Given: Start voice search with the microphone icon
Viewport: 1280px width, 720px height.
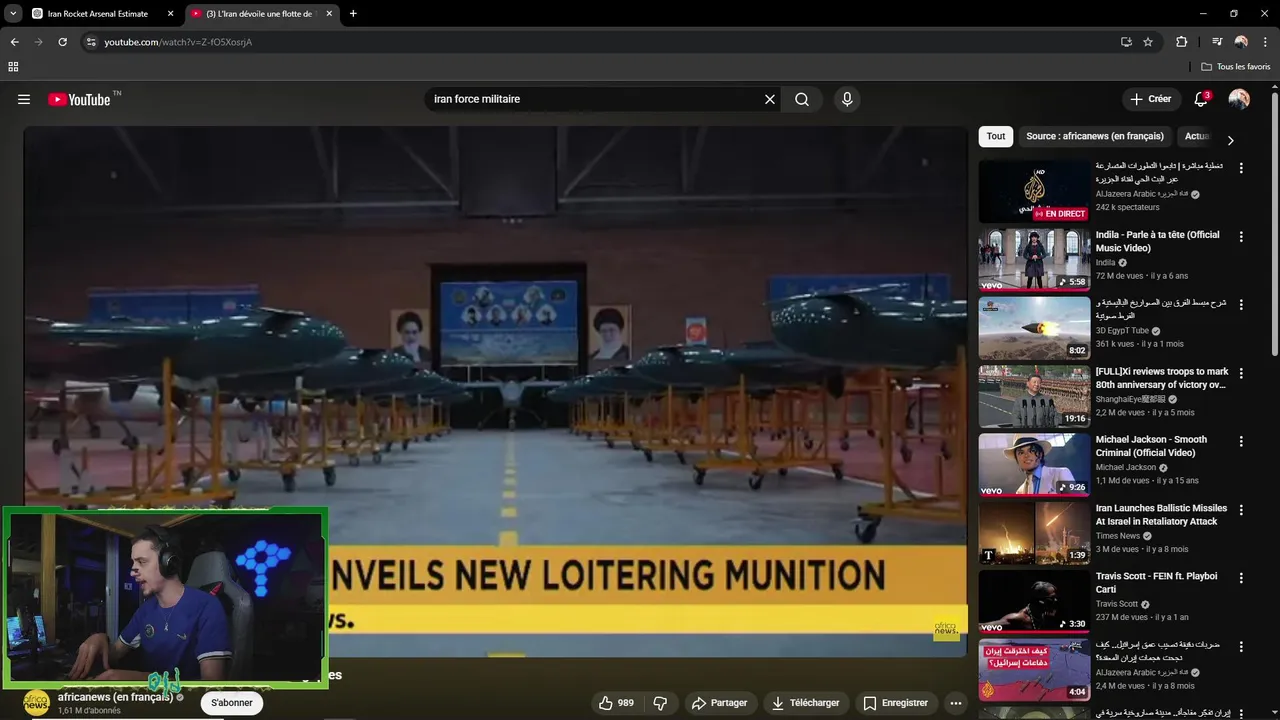Looking at the screenshot, I should pos(847,99).
